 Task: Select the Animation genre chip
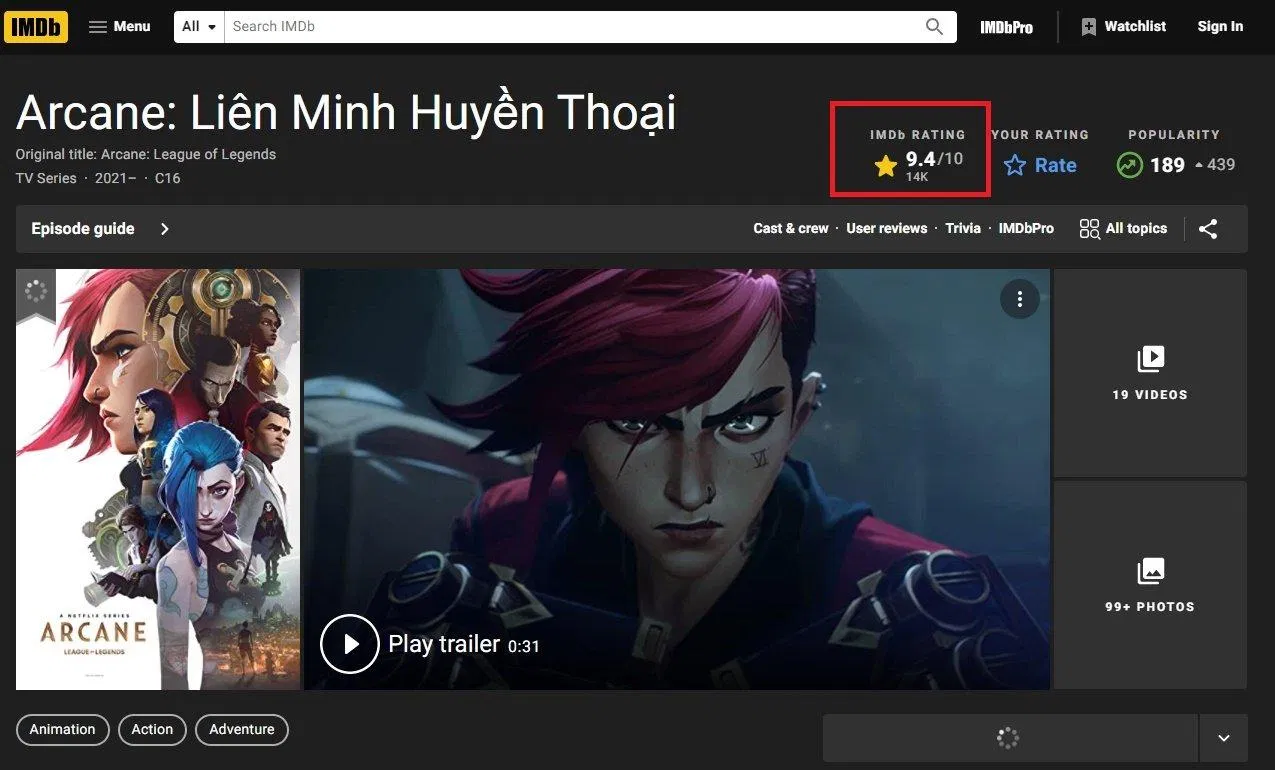[x=62, y=729]
